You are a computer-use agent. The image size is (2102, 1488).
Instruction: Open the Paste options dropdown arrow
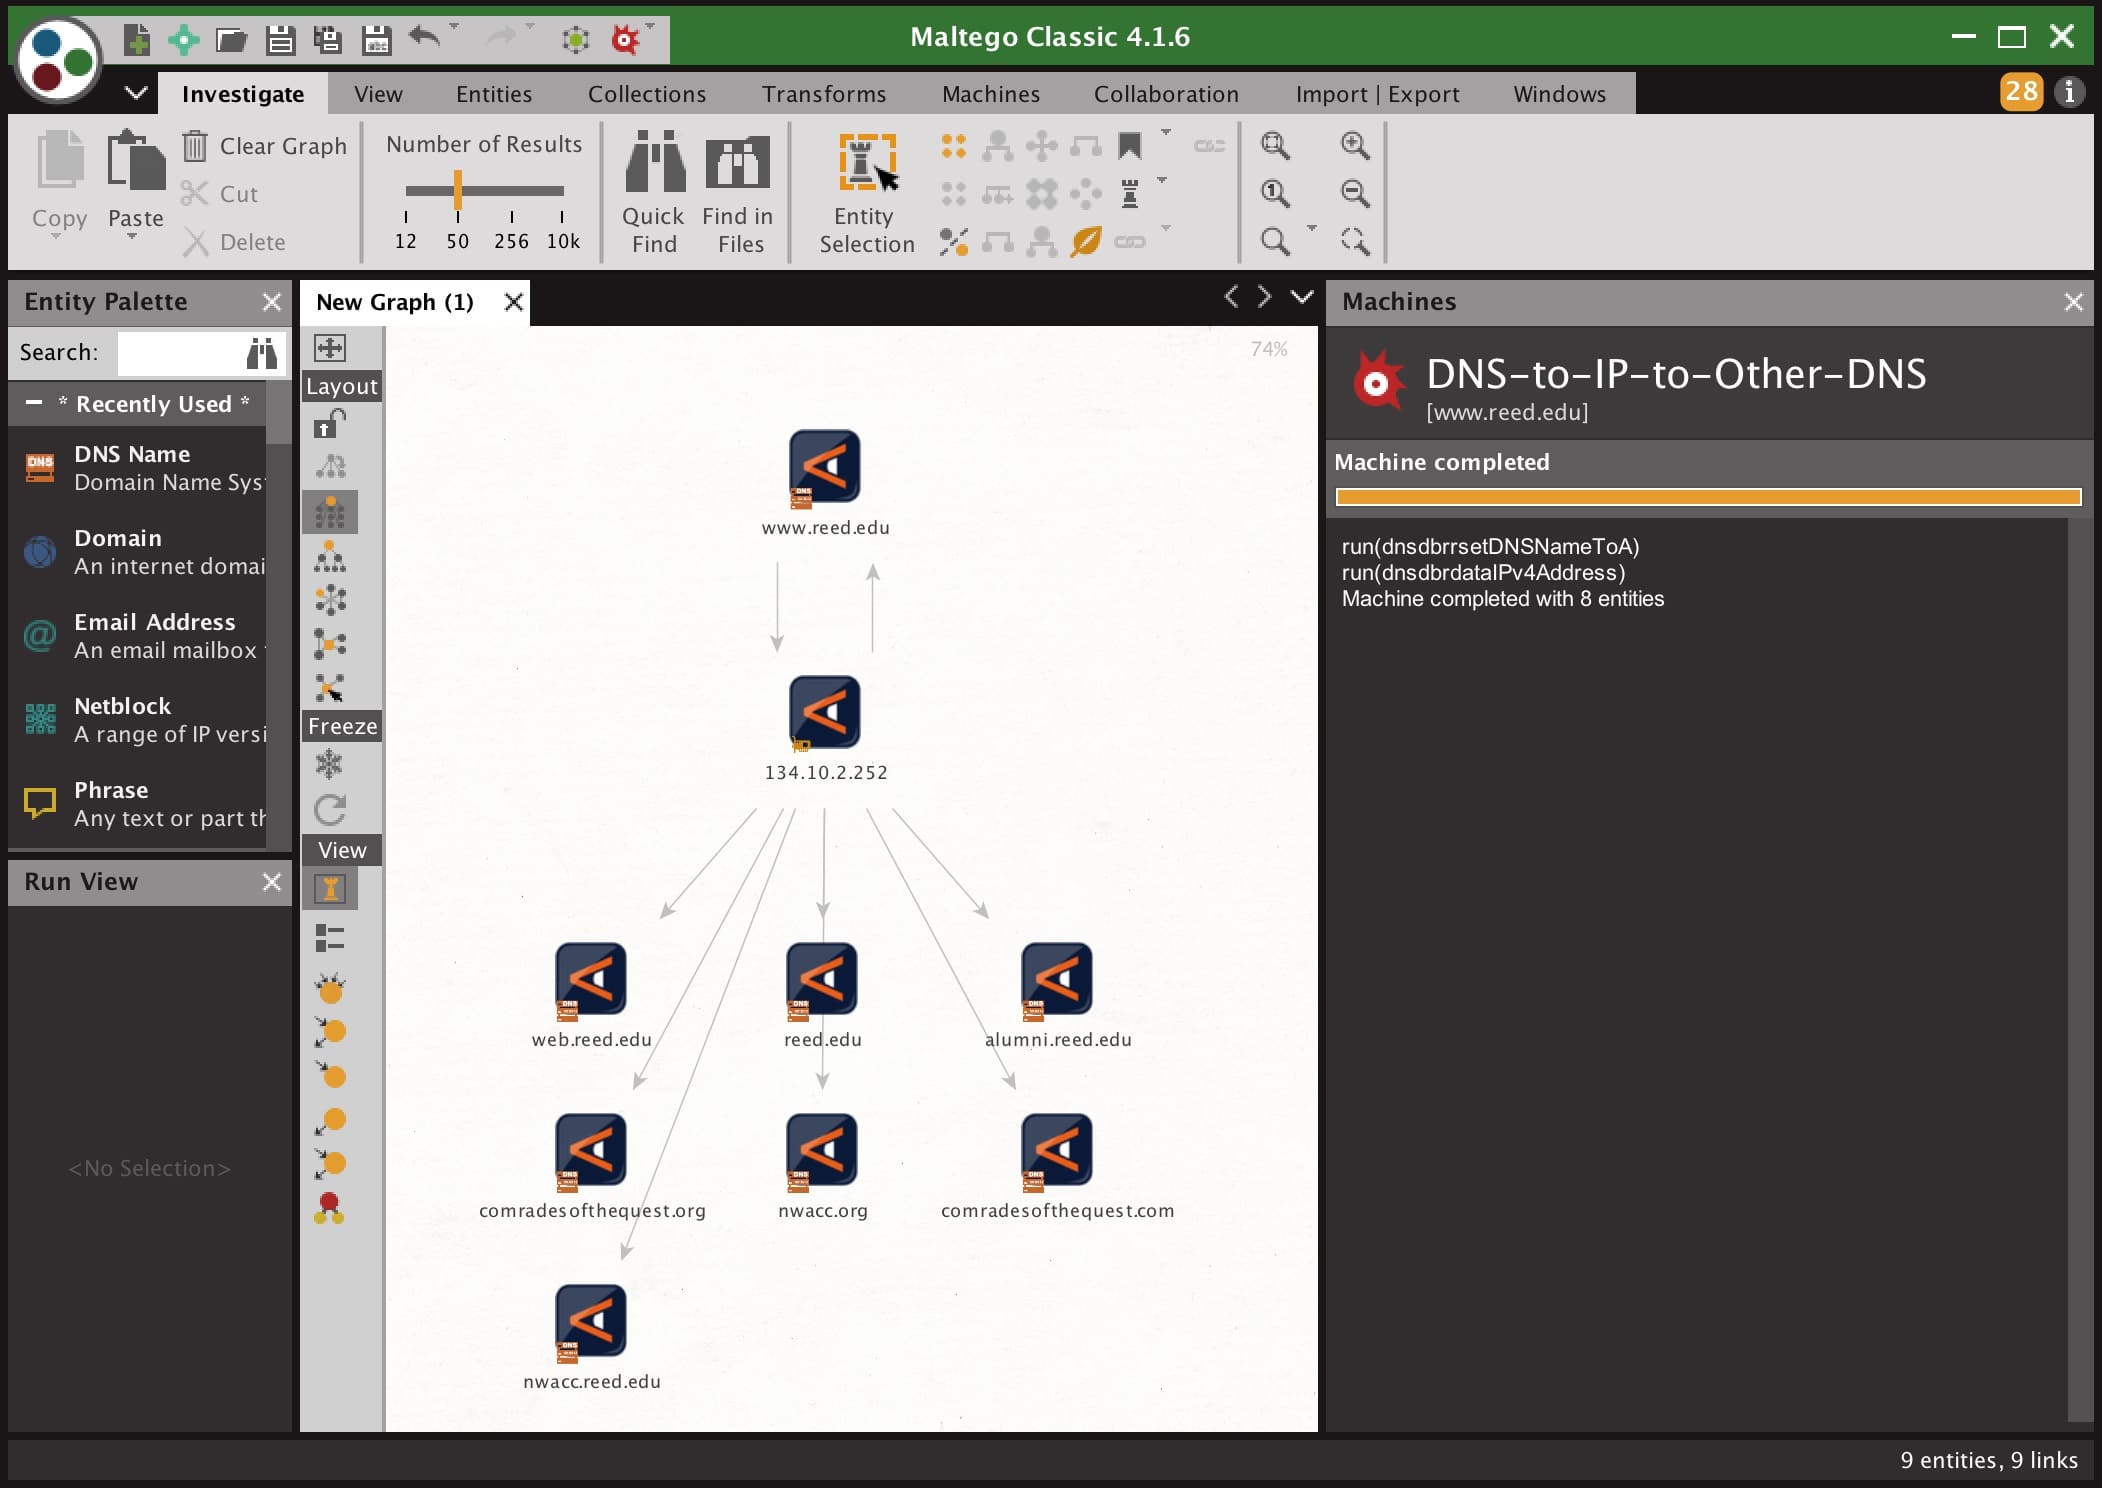[x=132, y=238]
